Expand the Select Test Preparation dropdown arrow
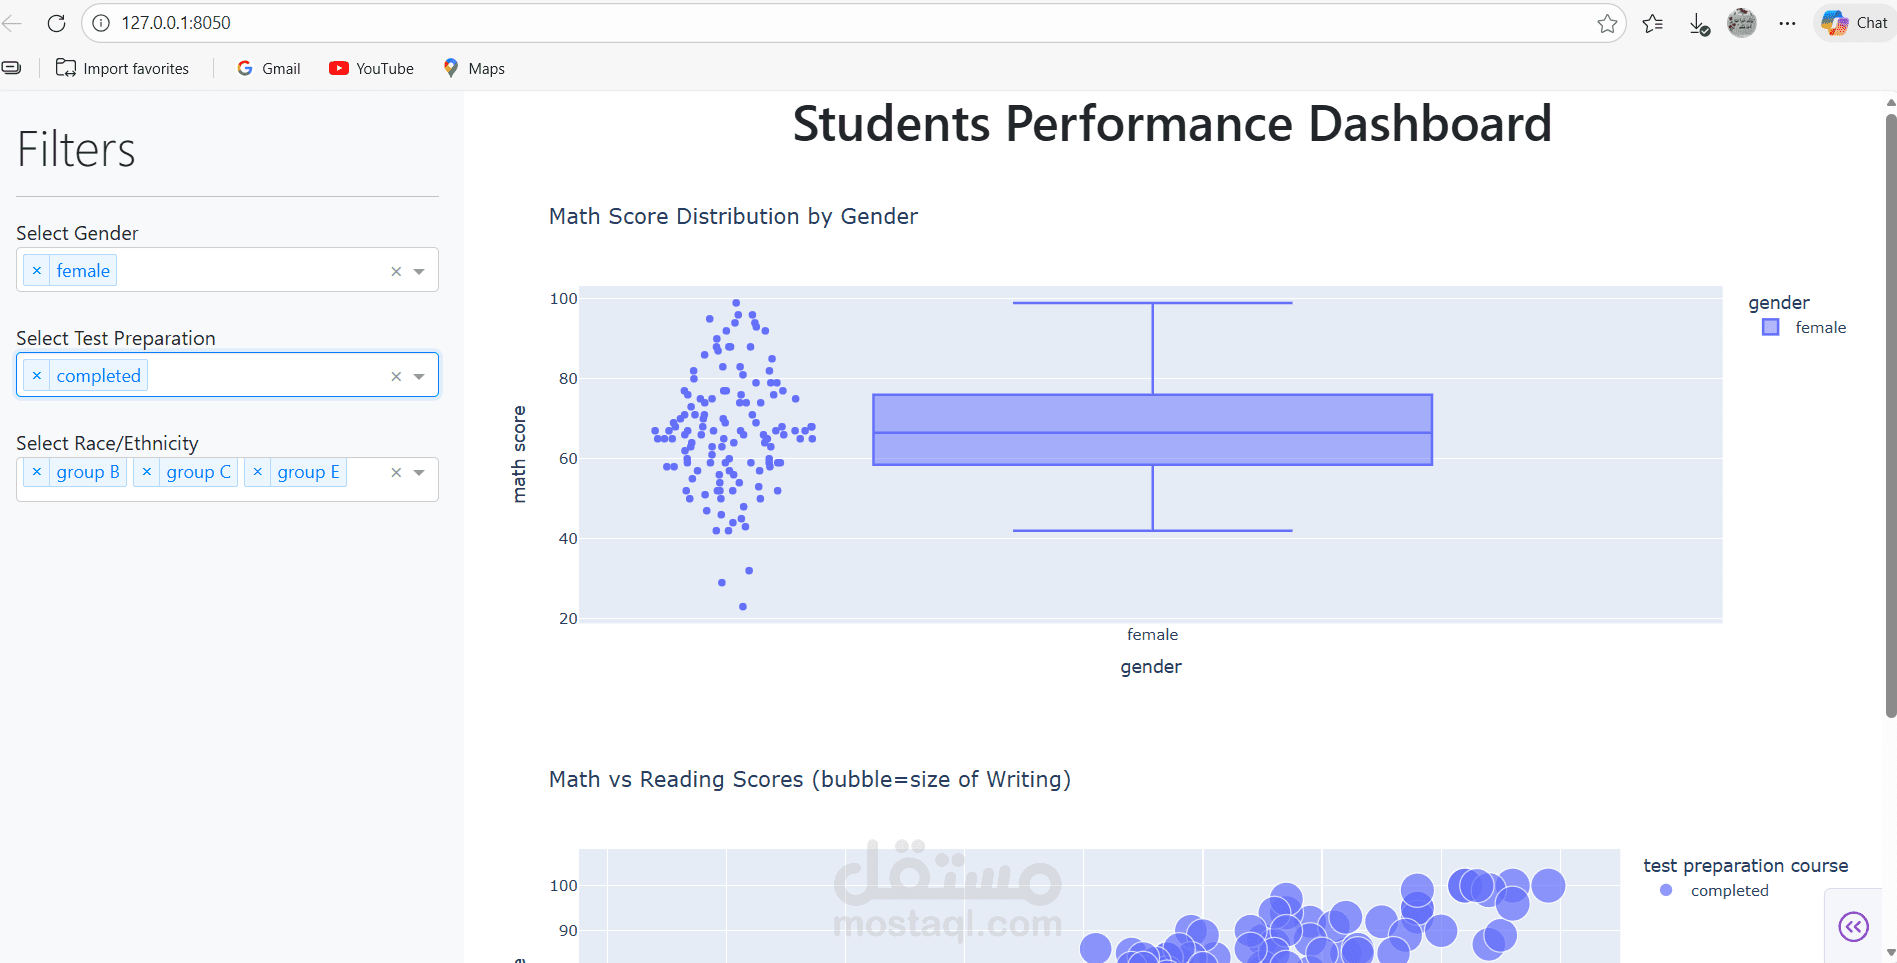The width and height of the screenshot is (1897, 963). (419, 376)
